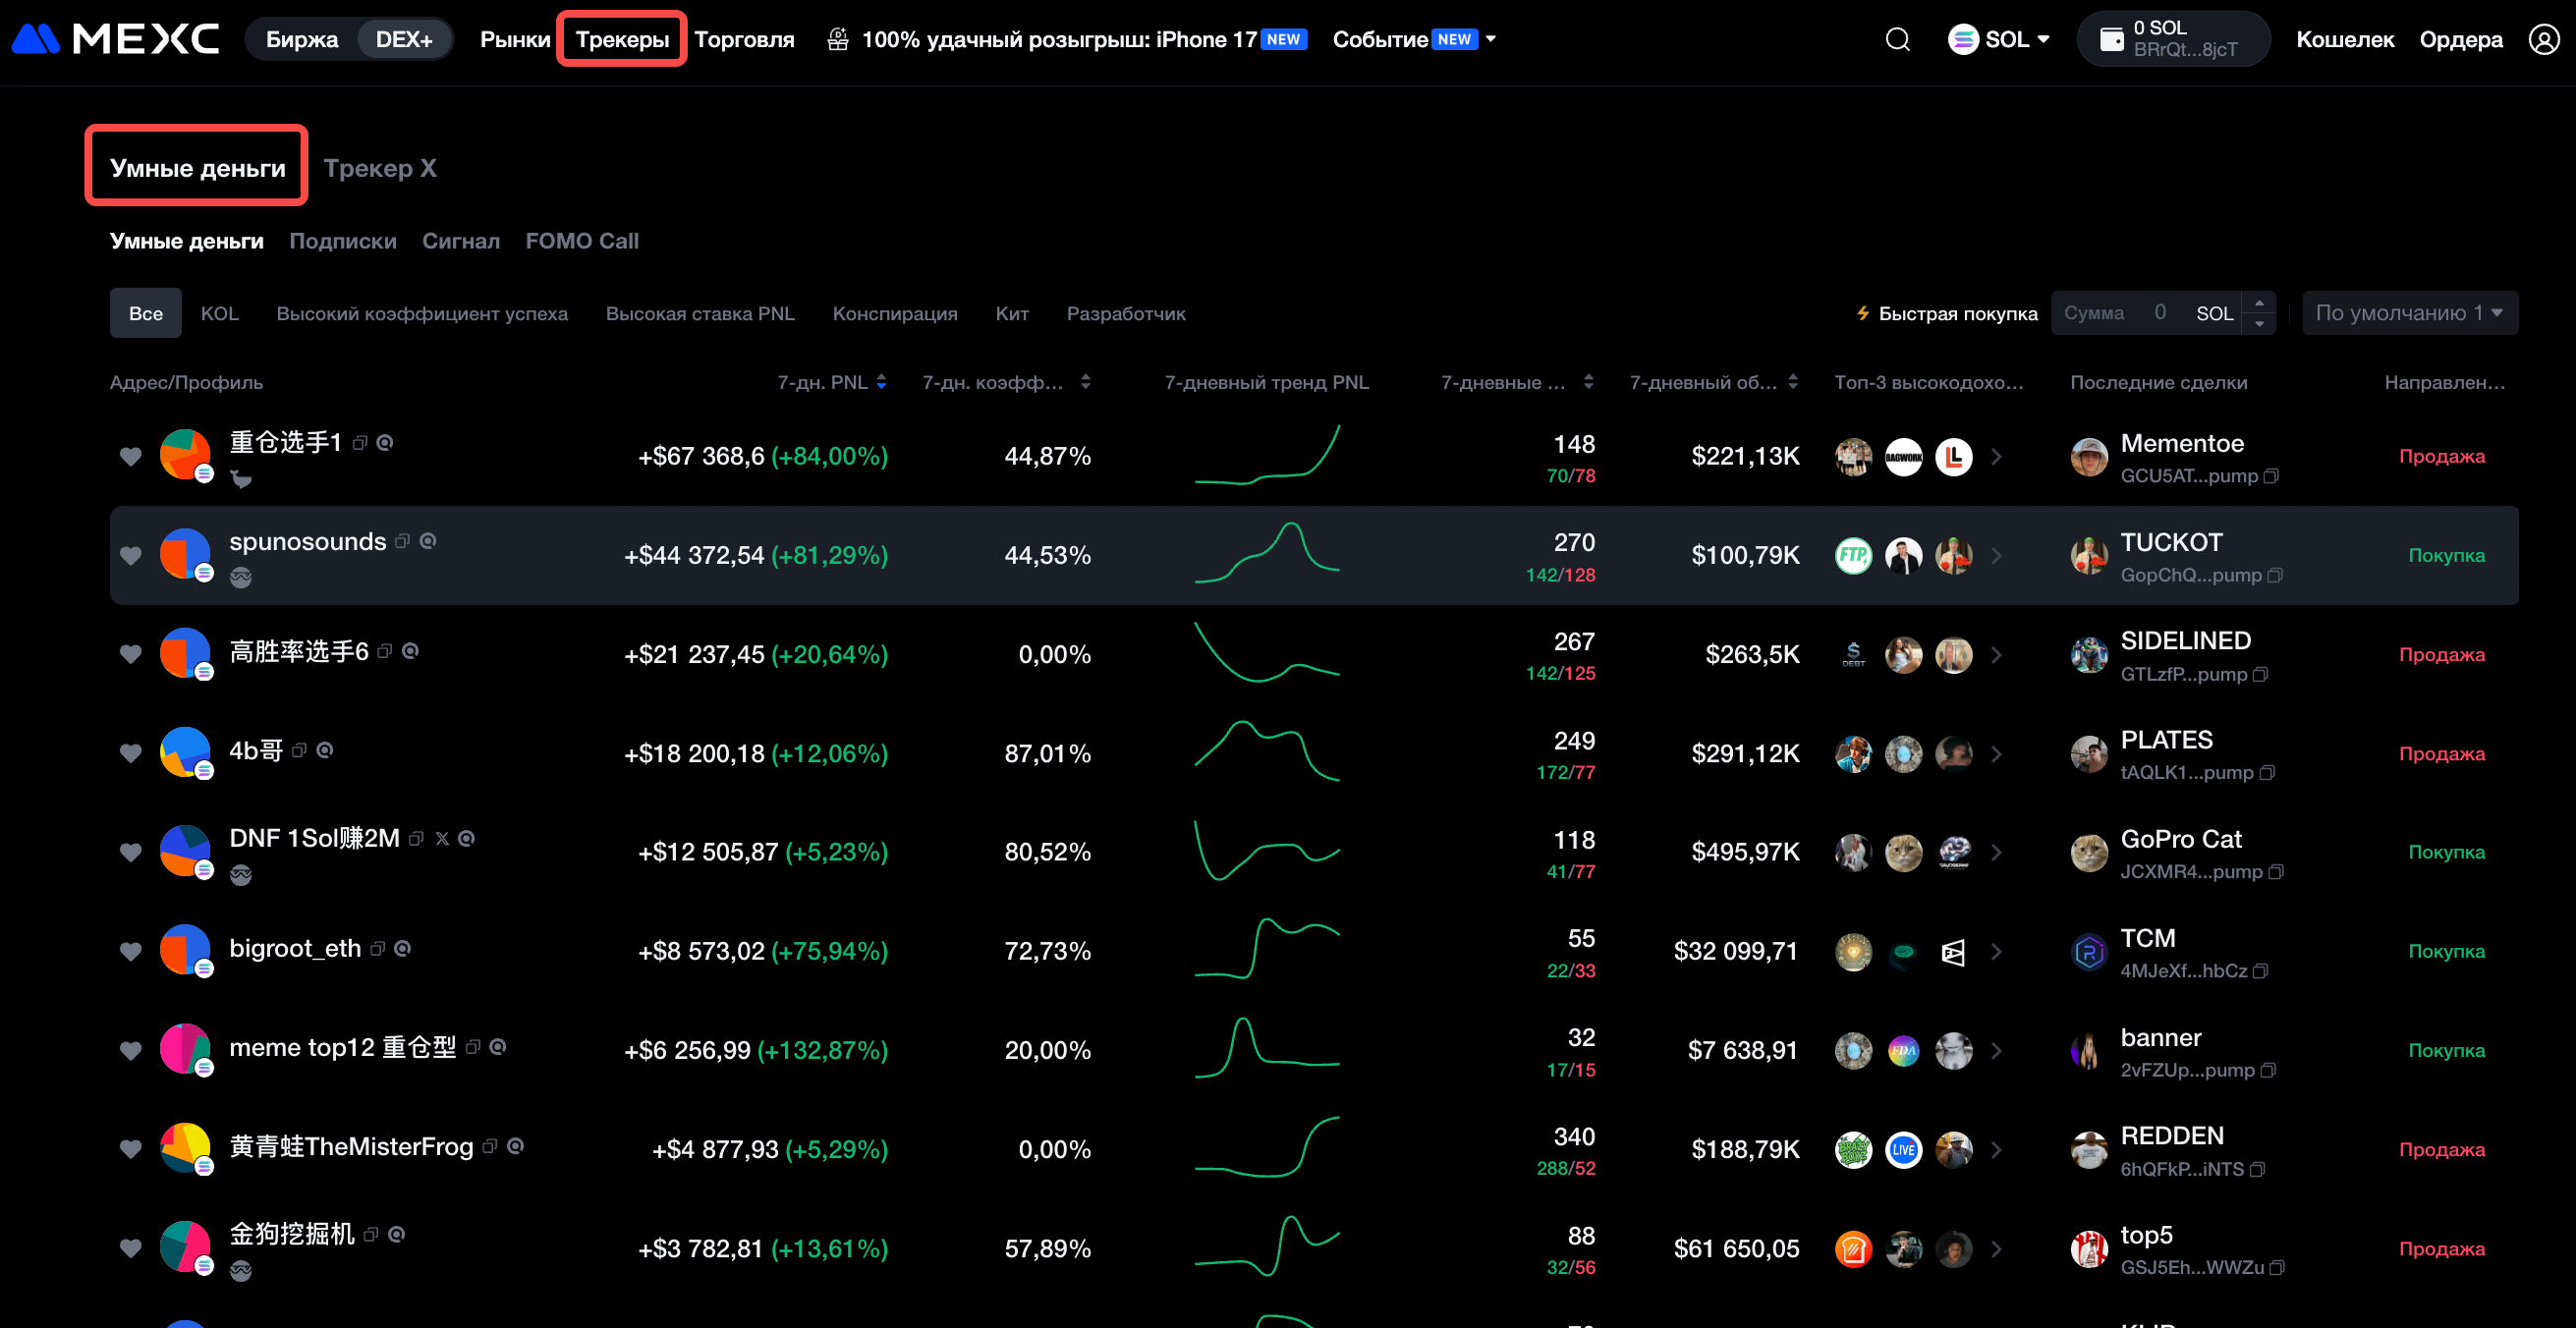Toggle heart favorite for bigroot_eth
The width and height of the screenshot is (2576, 1328).
tap(130, 951)
